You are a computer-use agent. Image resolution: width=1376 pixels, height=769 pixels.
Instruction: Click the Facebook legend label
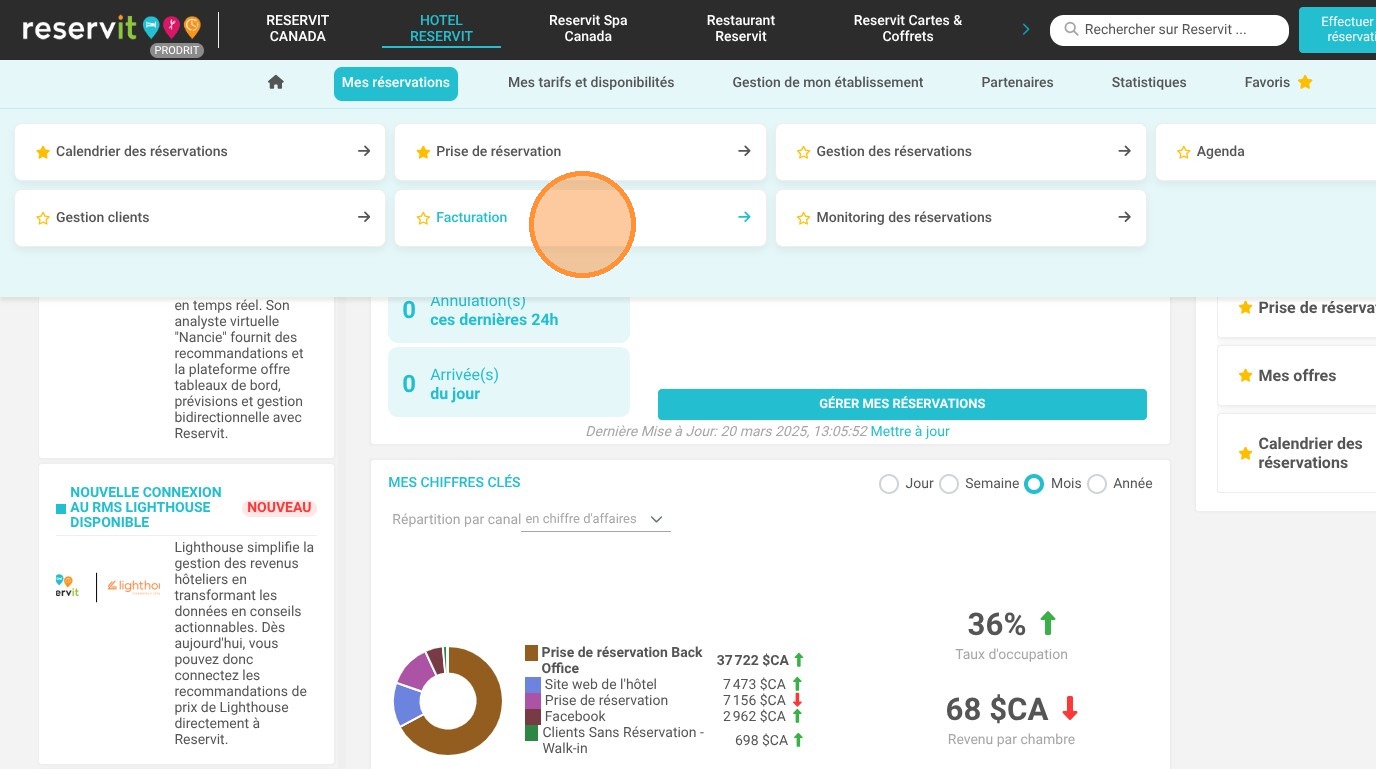575,717
